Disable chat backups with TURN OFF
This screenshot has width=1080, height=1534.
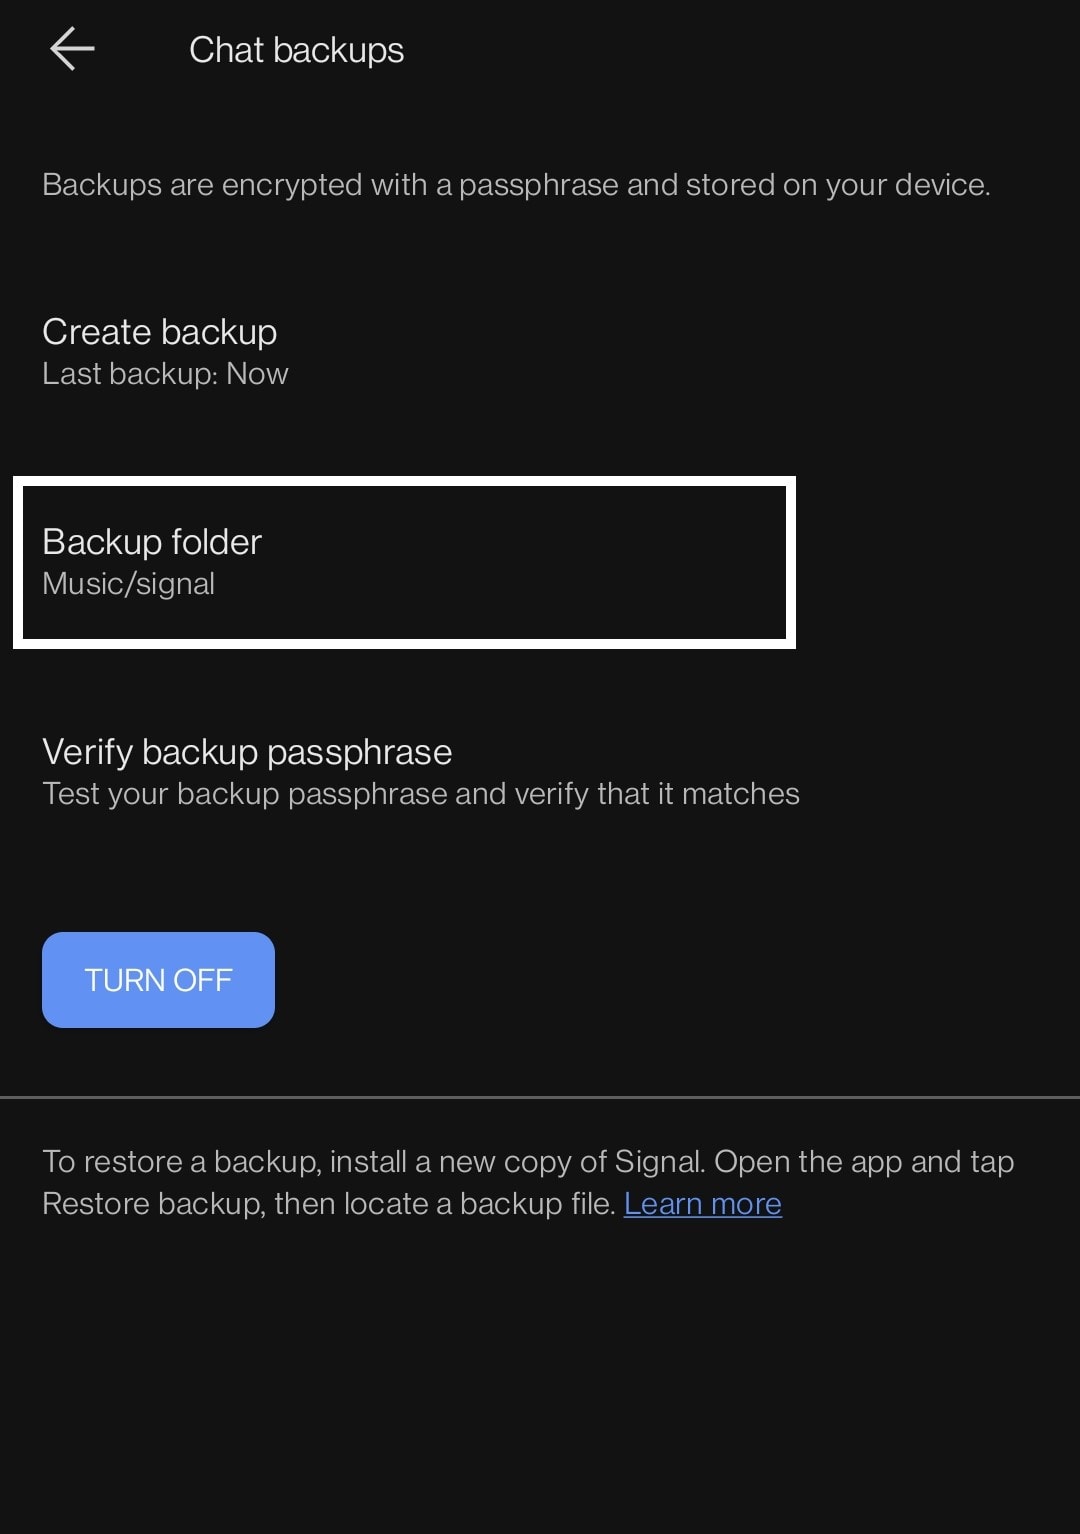click(157, 979)
